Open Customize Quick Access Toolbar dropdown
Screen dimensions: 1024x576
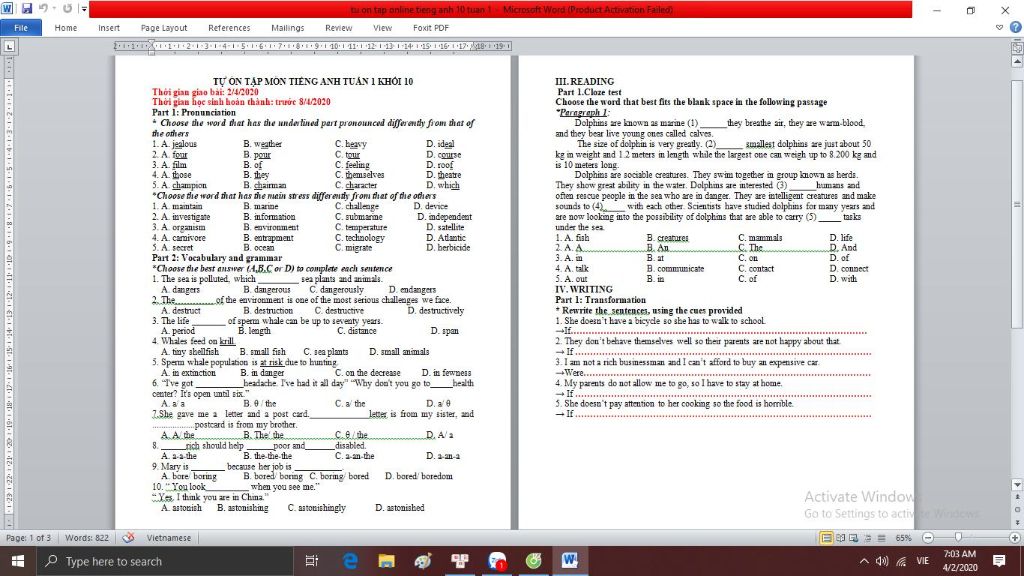coord(84,9)
